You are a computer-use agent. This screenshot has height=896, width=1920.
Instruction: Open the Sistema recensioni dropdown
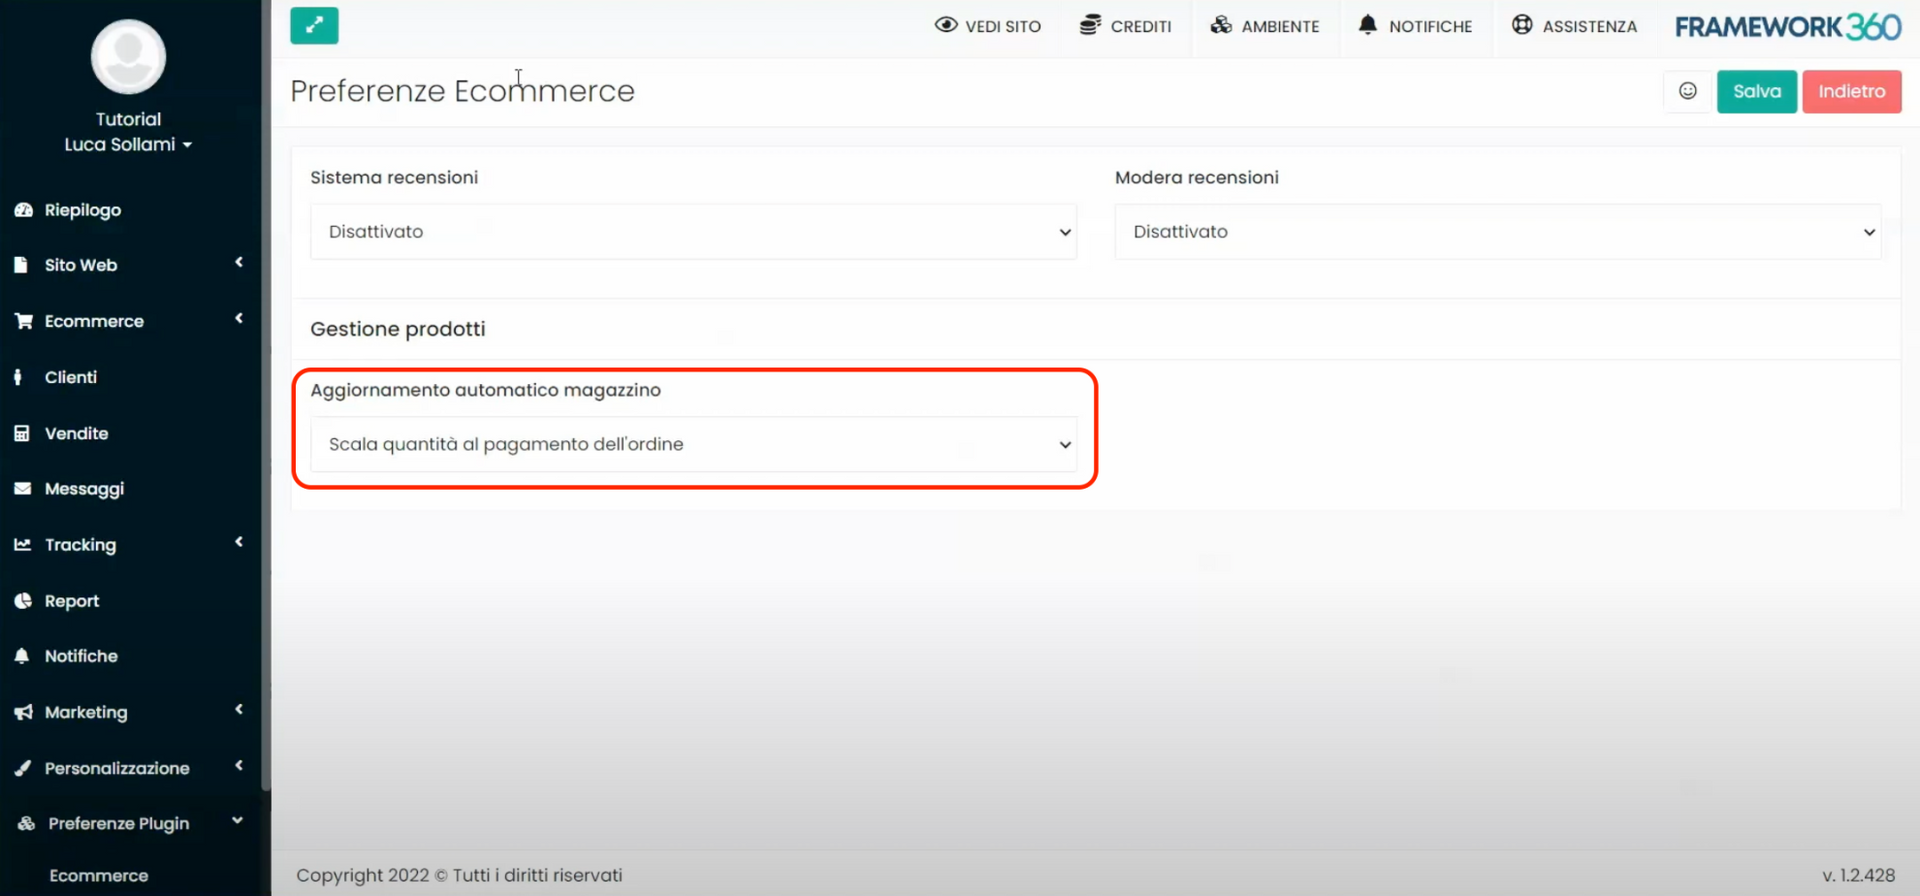[x=693, y=232]
